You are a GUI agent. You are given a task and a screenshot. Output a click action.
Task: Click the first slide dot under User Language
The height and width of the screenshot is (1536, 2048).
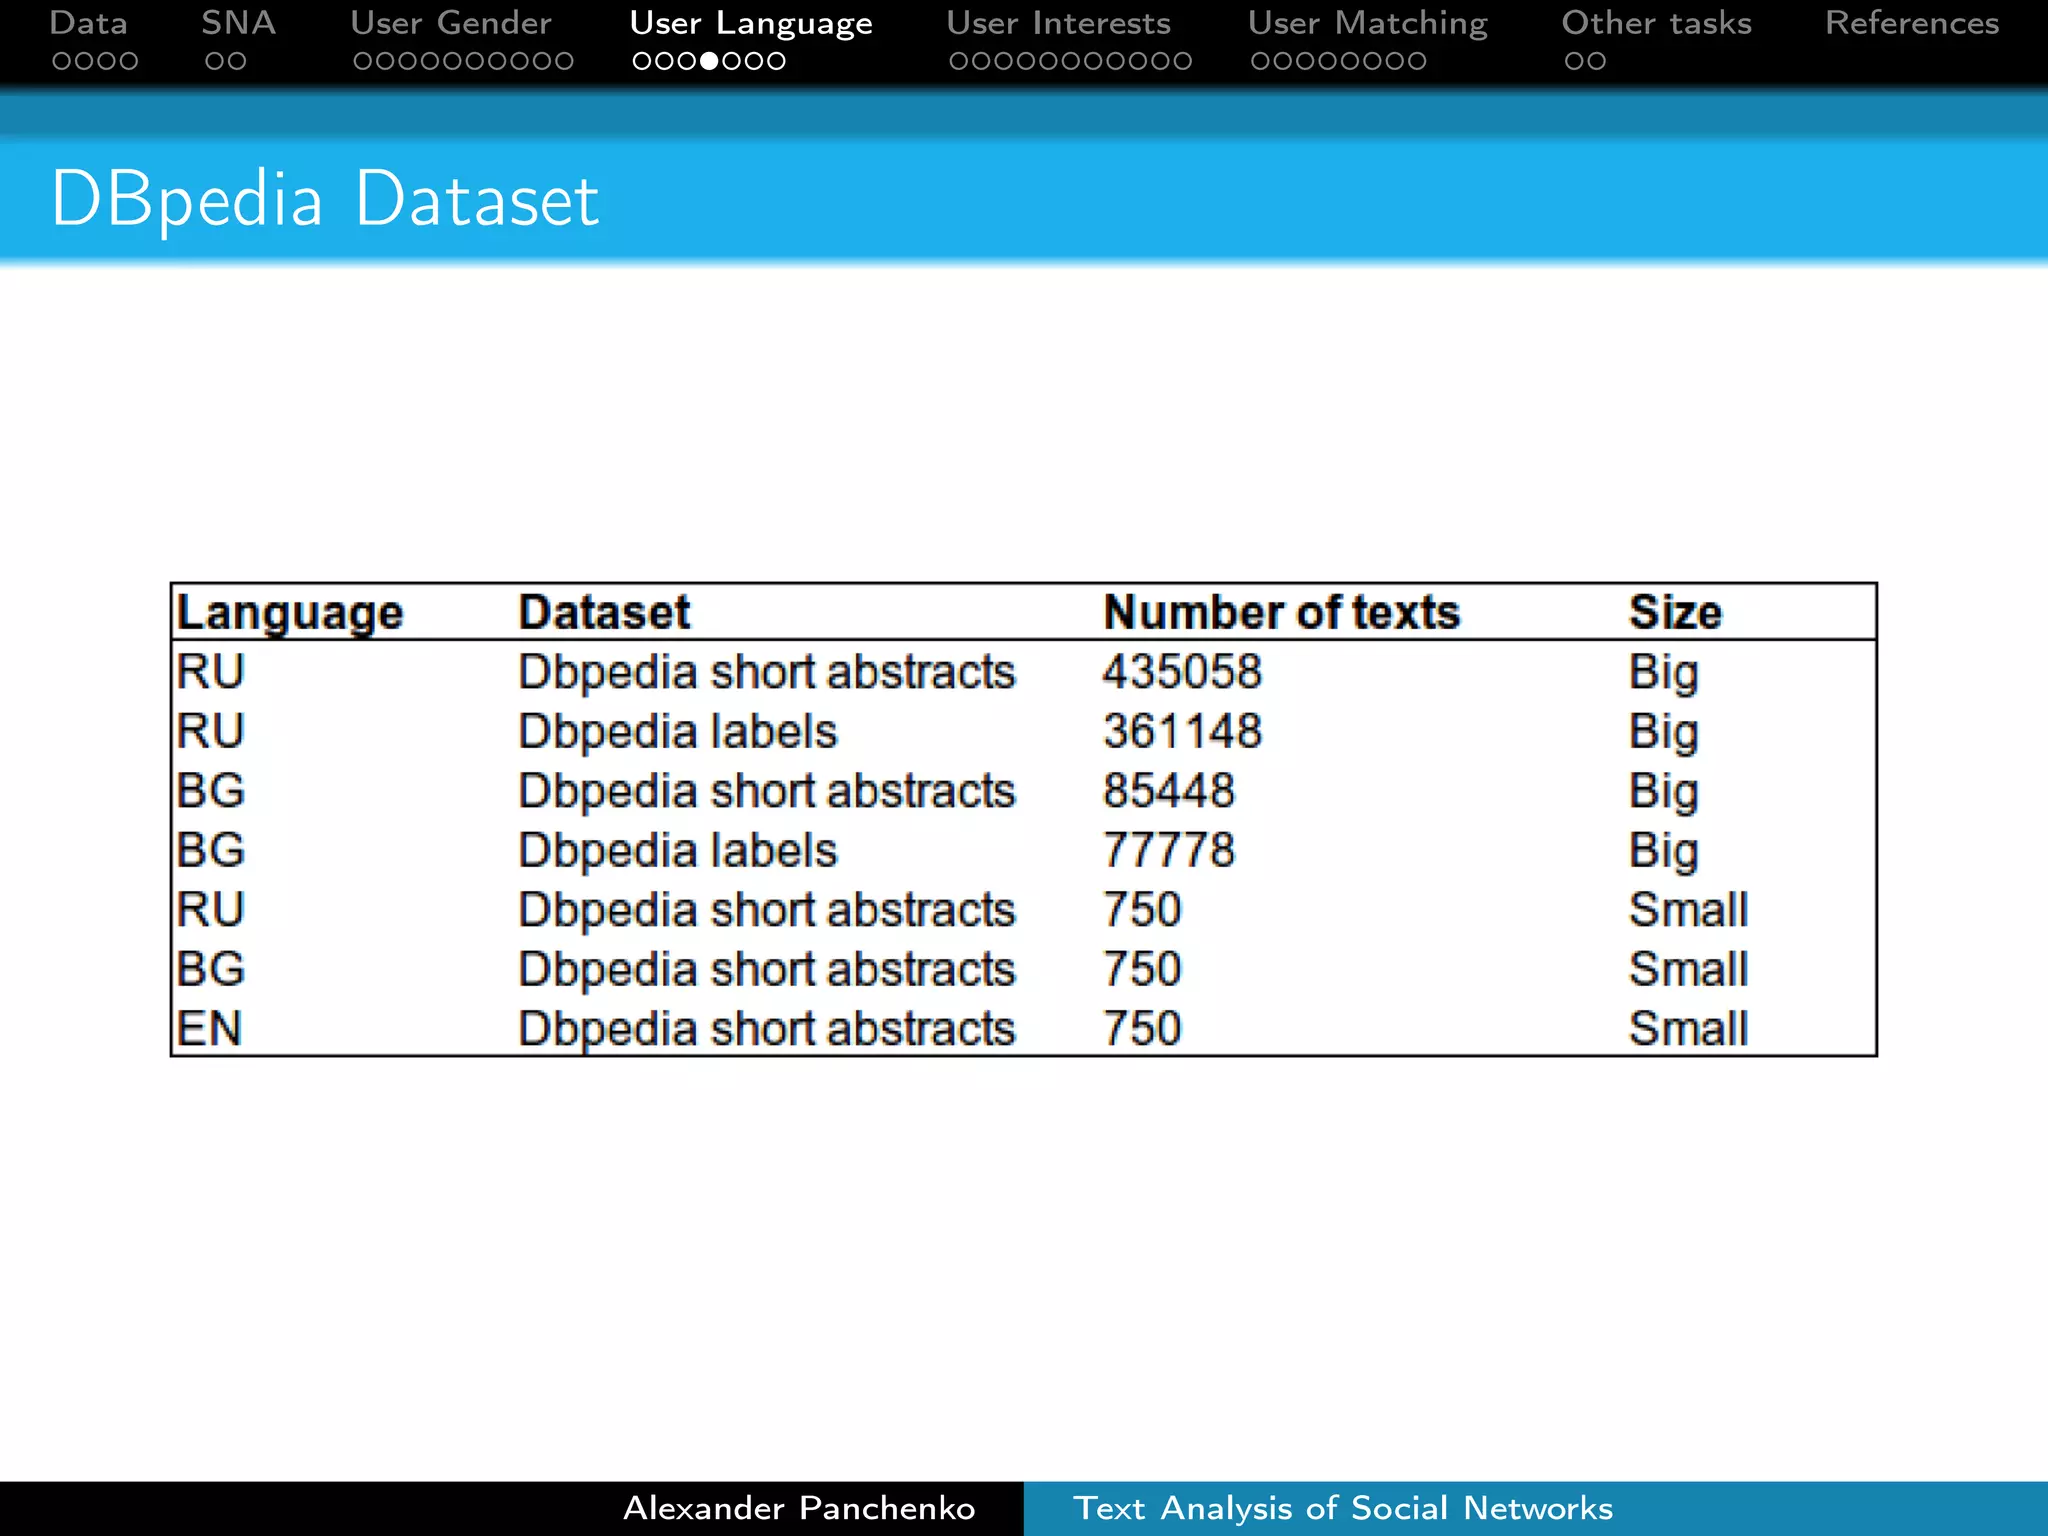642,61
